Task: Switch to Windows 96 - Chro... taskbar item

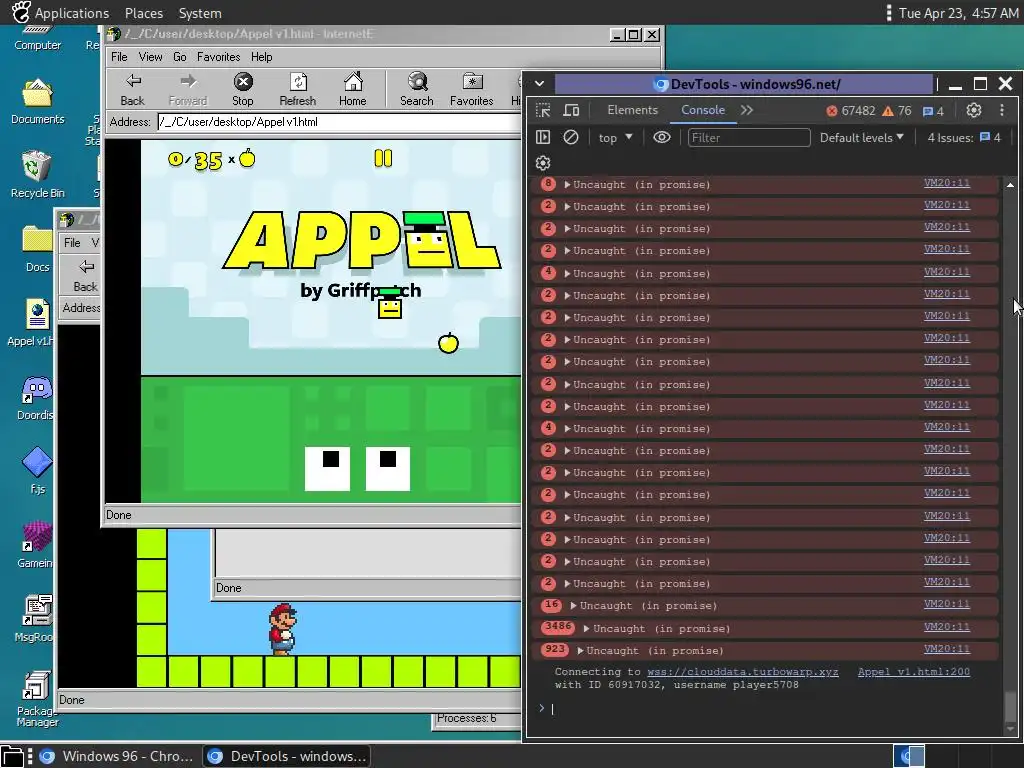Action: tap(117, 756)
